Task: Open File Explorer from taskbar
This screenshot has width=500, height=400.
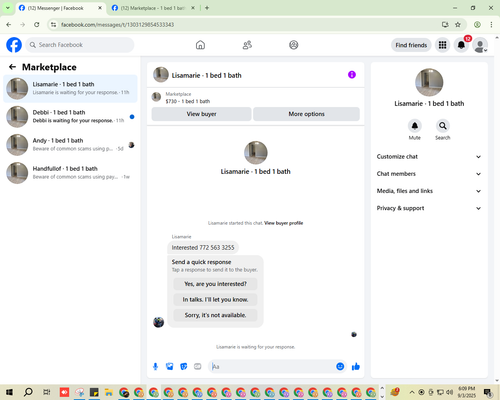Action: [x=108, y=392]
